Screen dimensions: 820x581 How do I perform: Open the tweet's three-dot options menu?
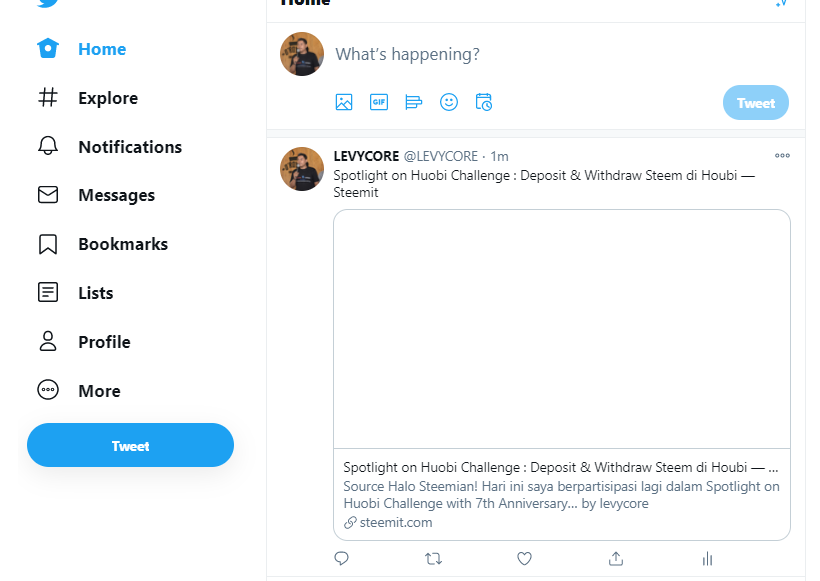pos(782,155)
